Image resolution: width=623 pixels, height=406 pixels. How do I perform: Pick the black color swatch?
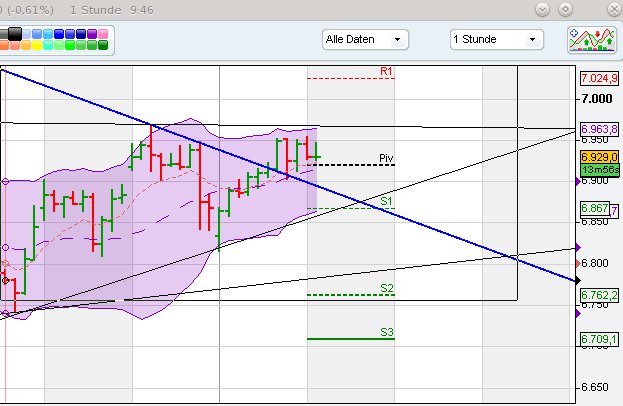(x=15, y=34)
